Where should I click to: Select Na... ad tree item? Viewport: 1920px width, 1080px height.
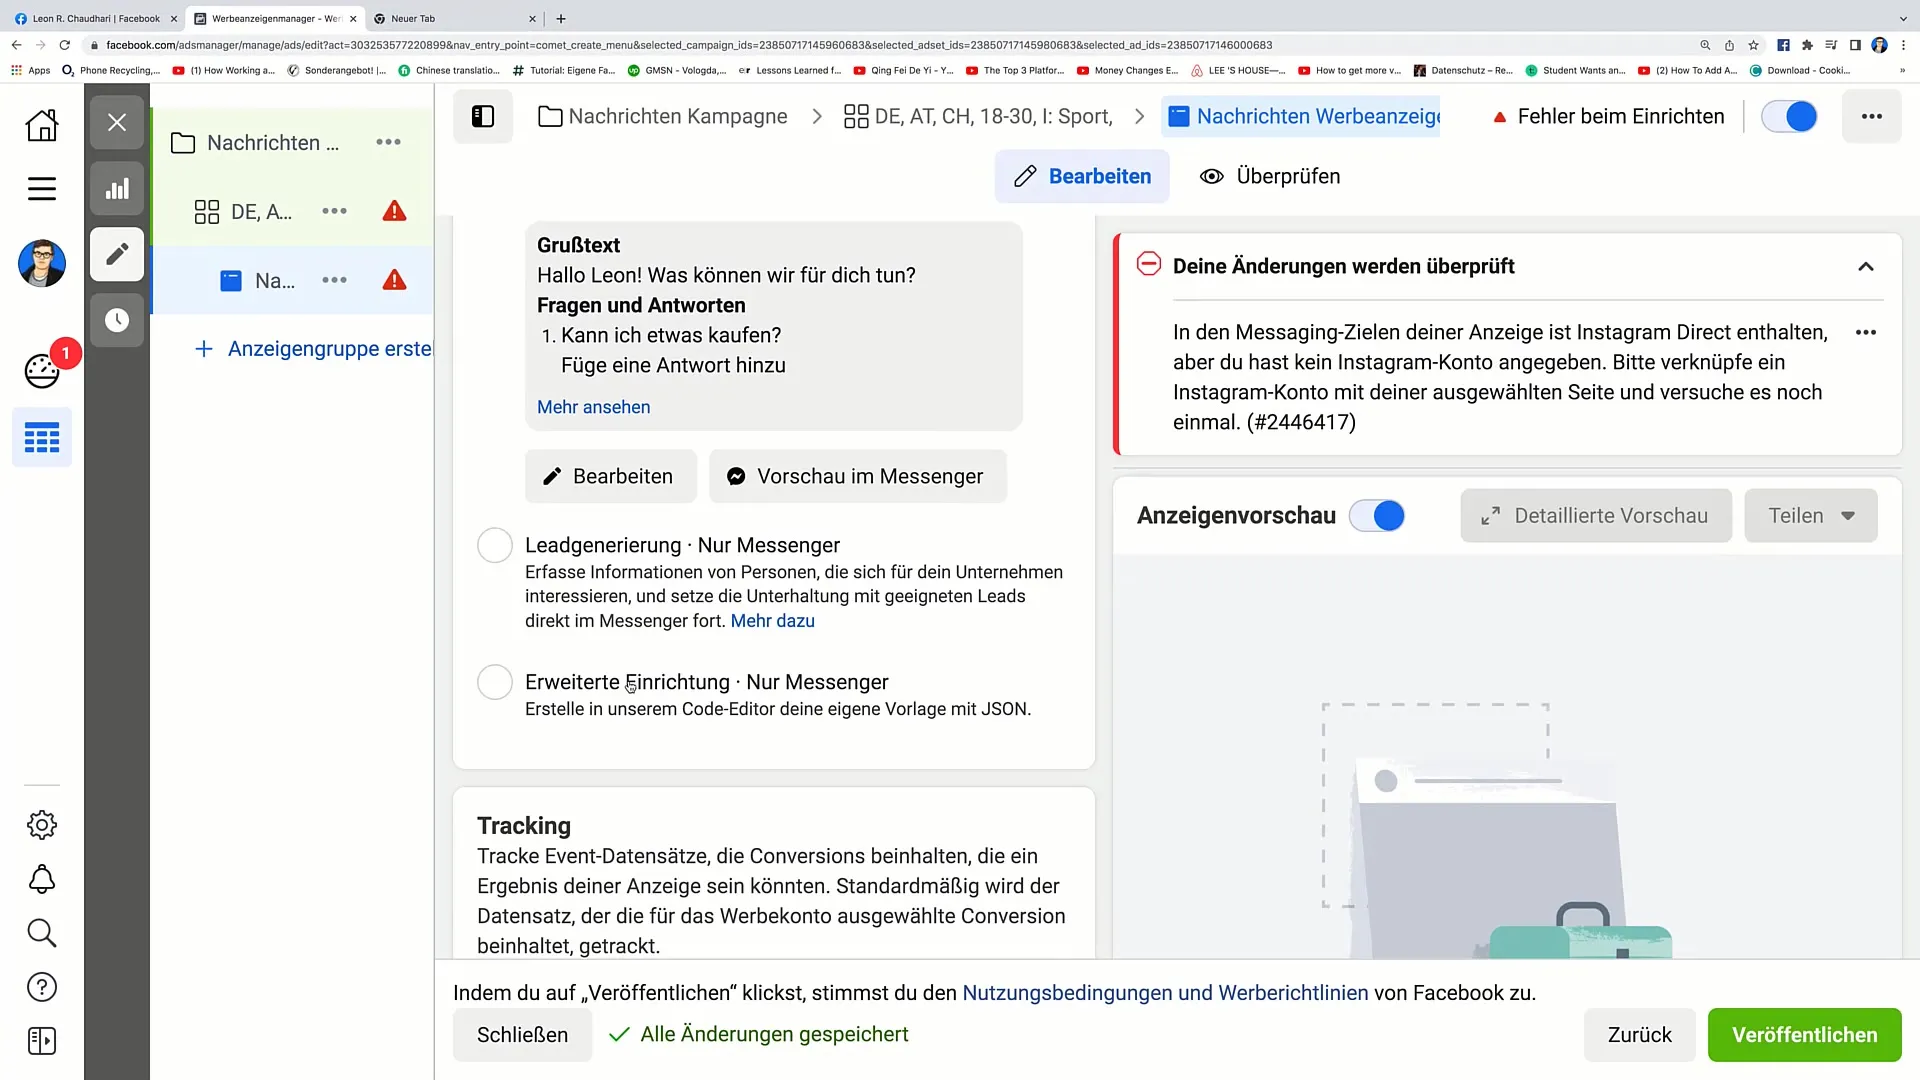tap(292, 280)
